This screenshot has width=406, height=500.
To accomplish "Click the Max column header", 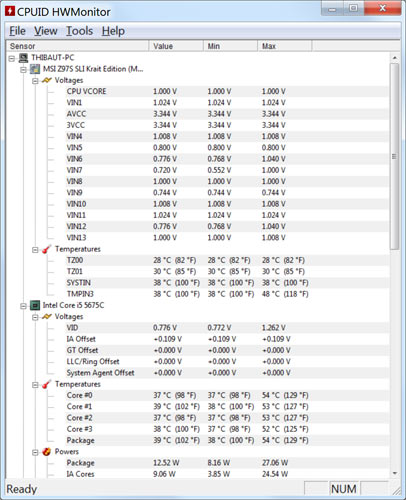I will point(285,46).
